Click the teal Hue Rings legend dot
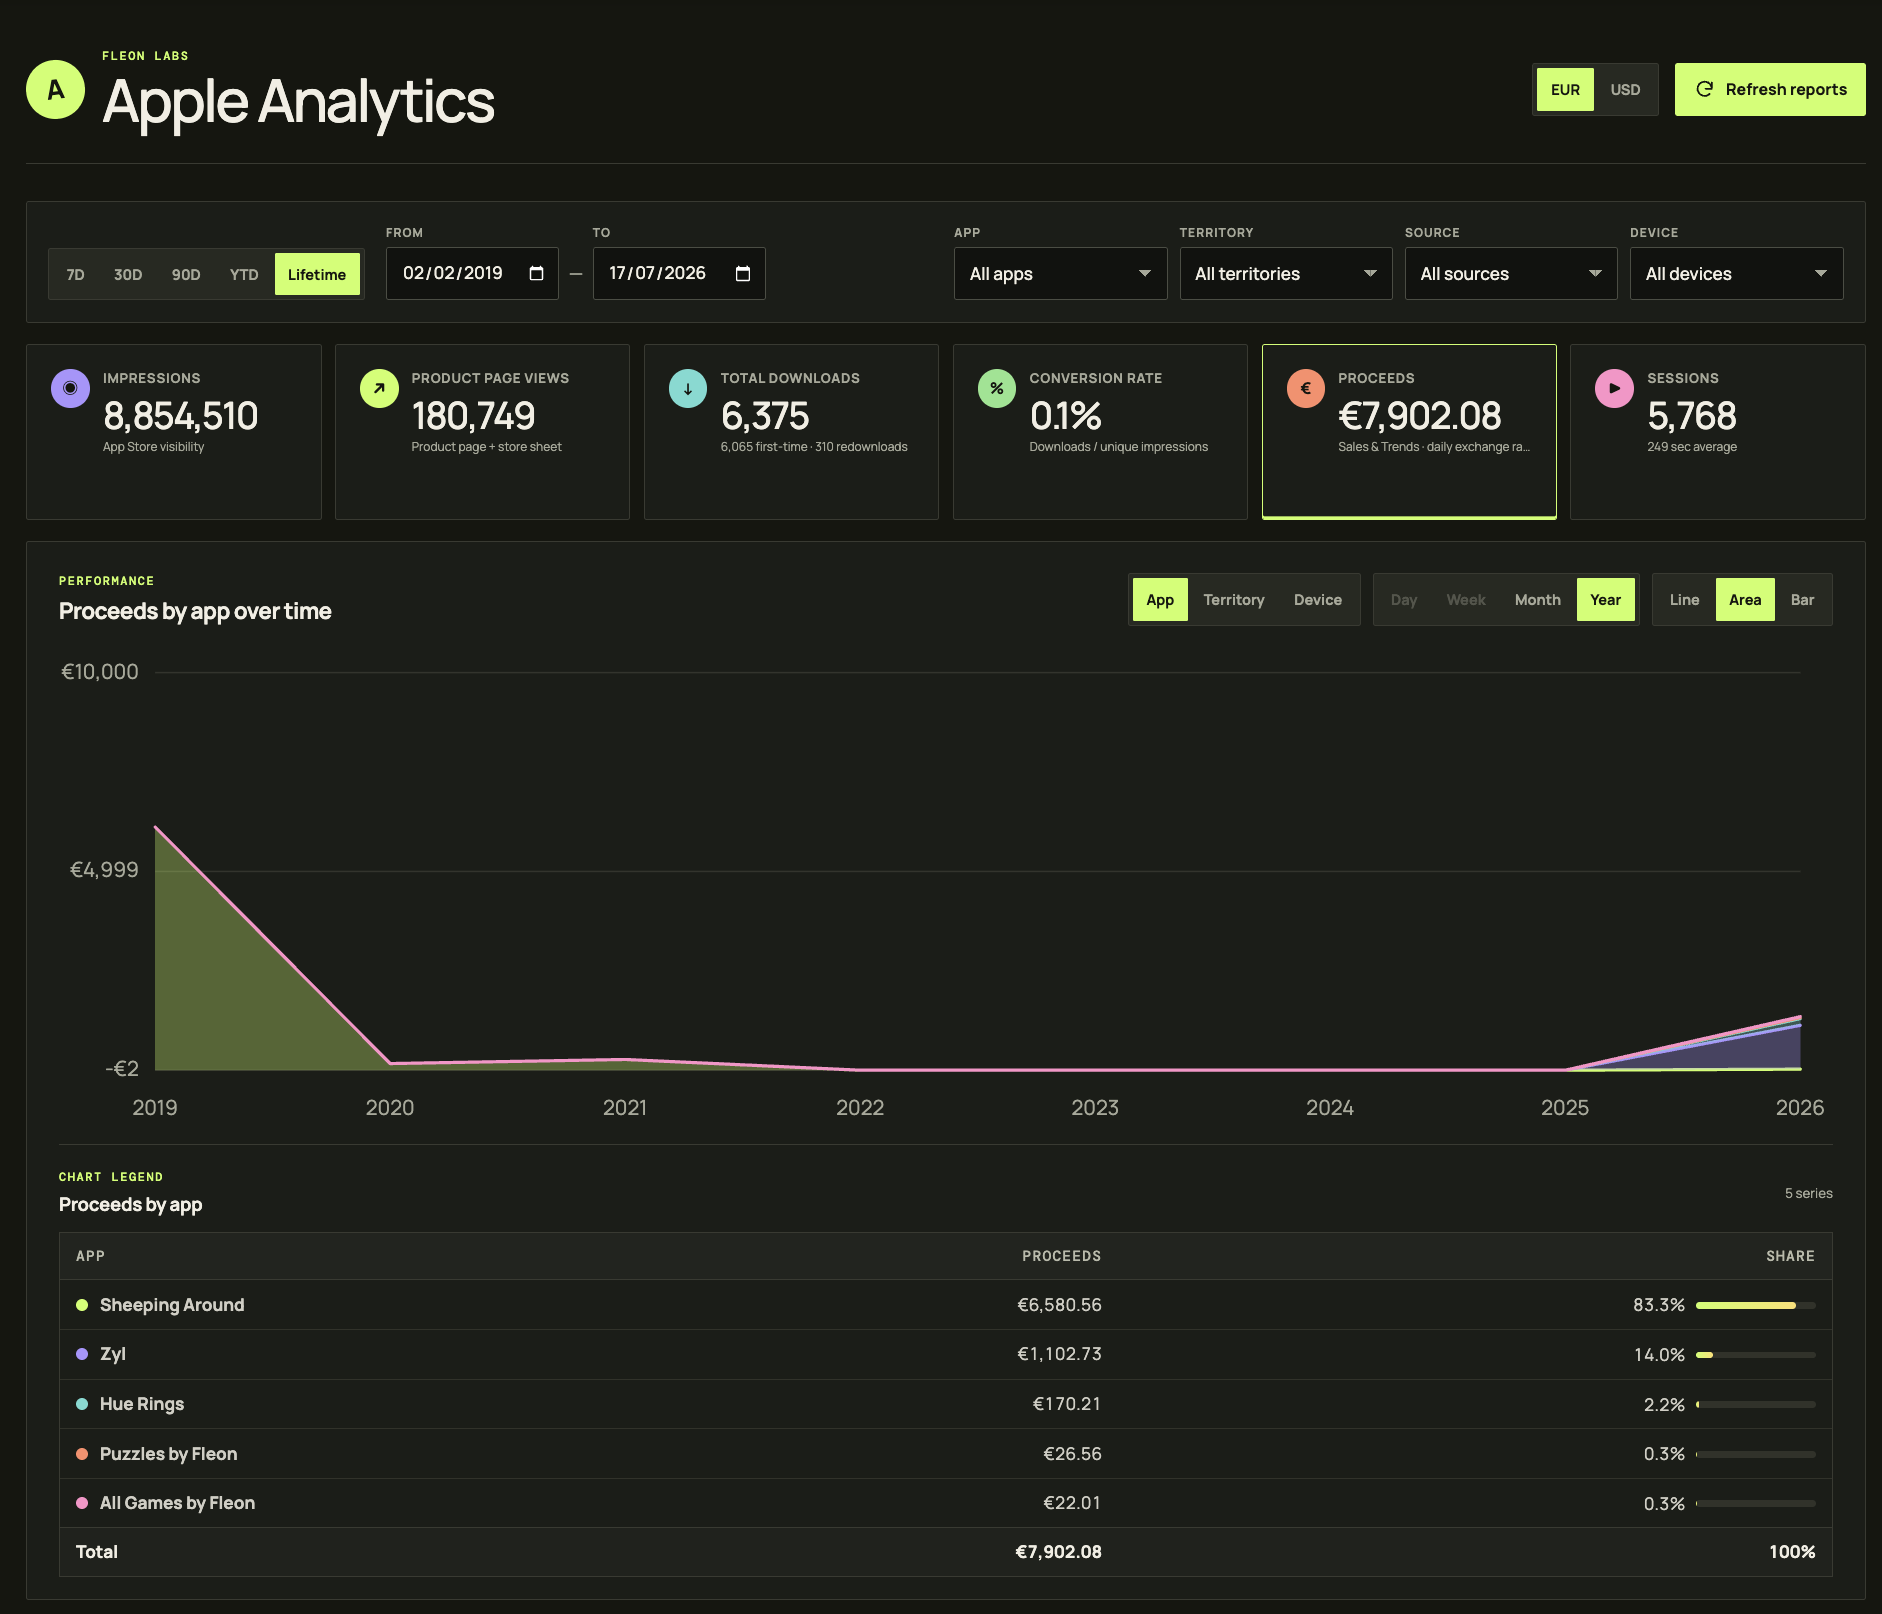Viewport: 1882px width, 1614px height. pos(82,1404)
